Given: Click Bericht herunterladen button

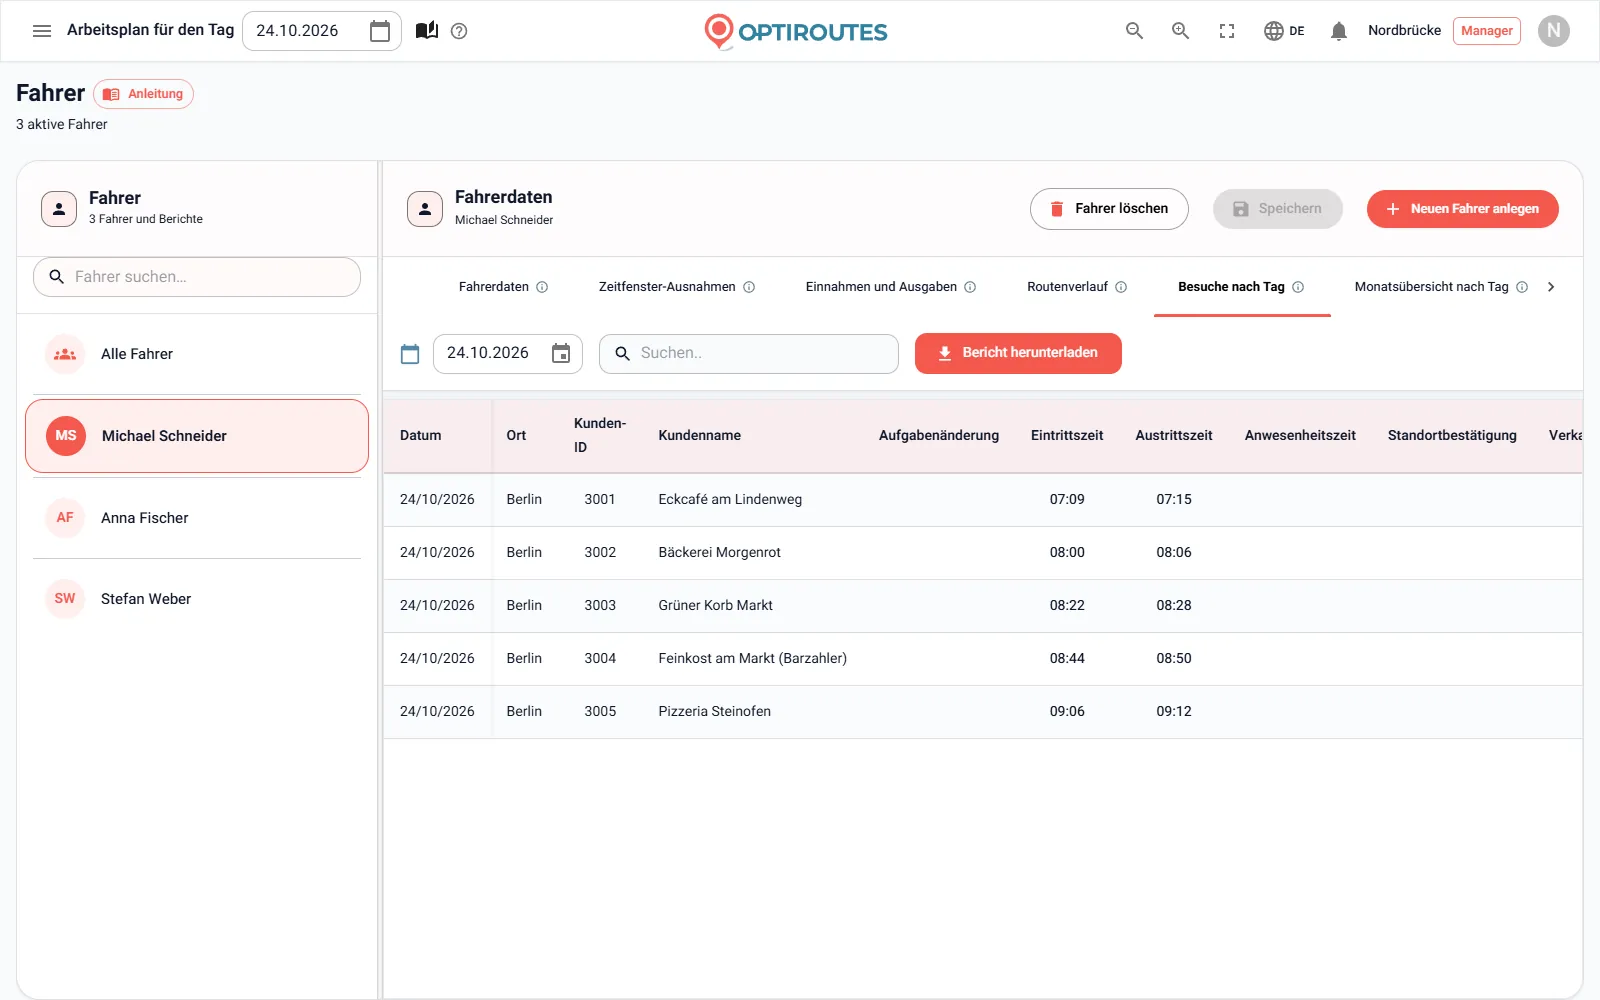Looking at the screenshot, I should pos(1018,354).
